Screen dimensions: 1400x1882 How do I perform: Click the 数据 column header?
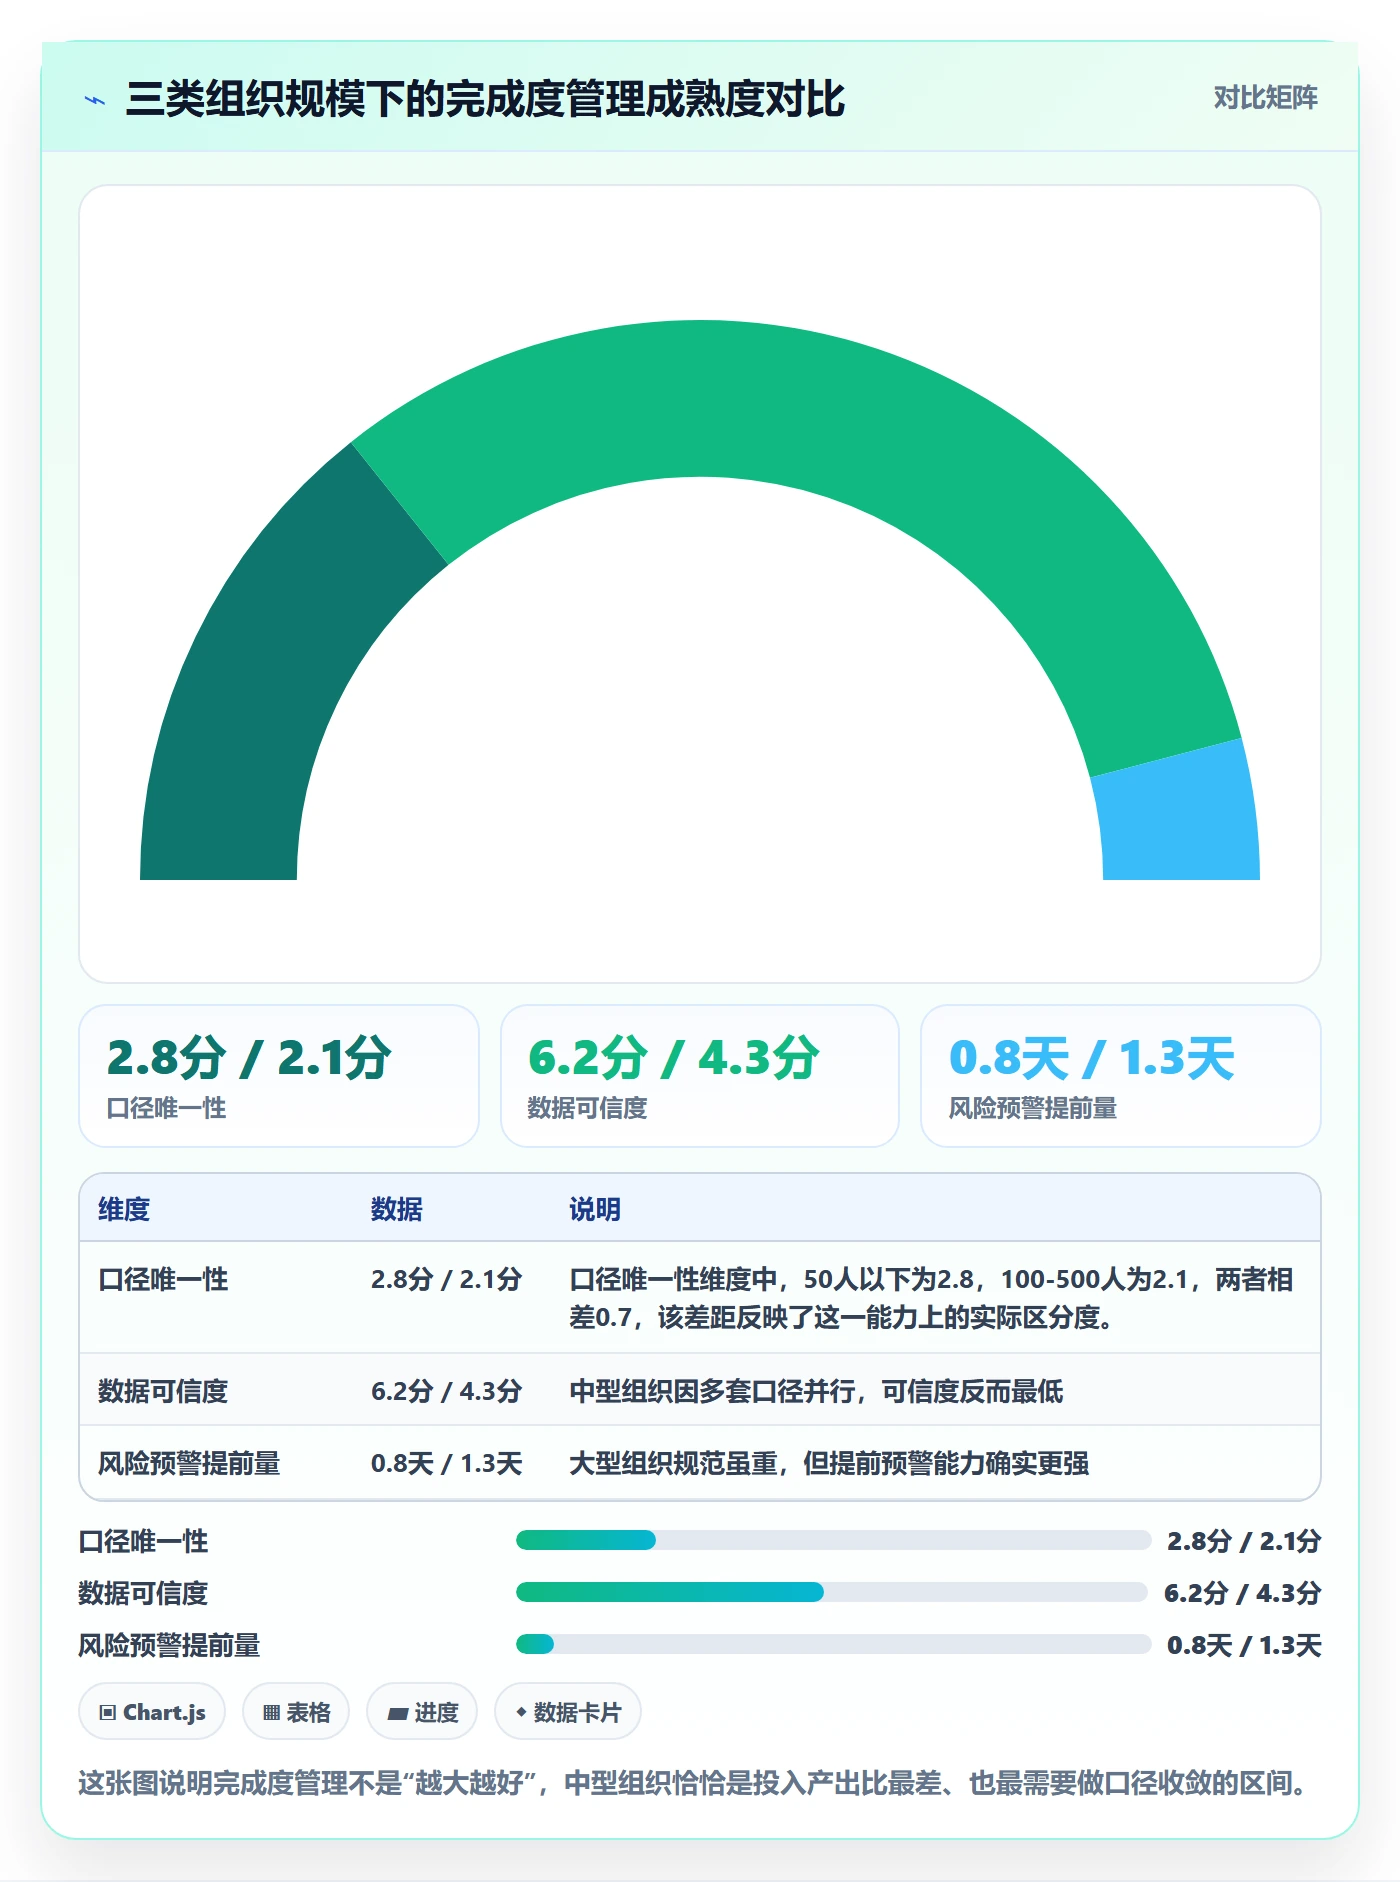click(x=397, y=1209)
